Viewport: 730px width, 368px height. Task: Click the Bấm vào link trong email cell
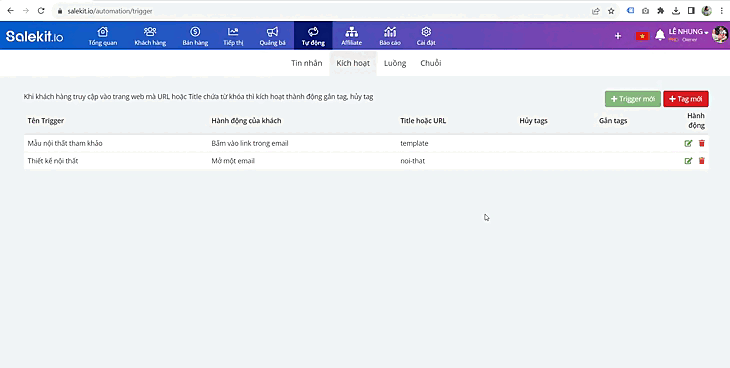click(250, 143)
